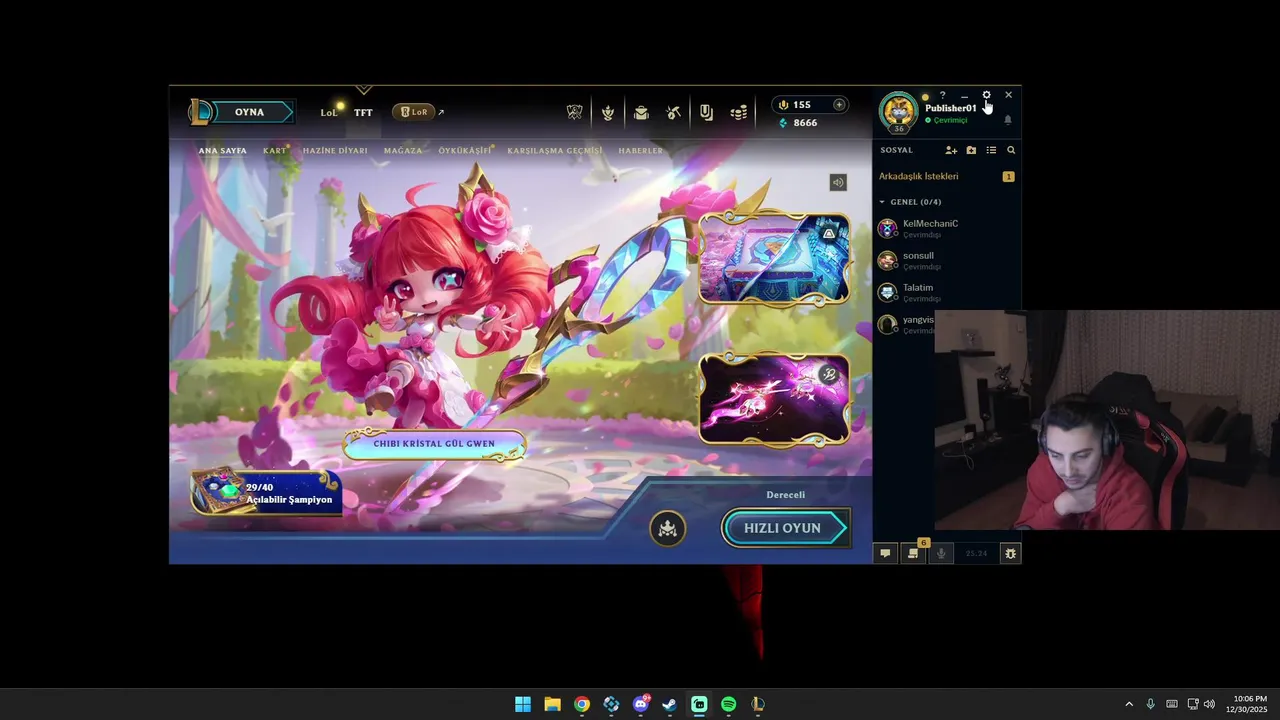Toggle the voice chat microphone button

pyautogui.click(x=940, y=553)
